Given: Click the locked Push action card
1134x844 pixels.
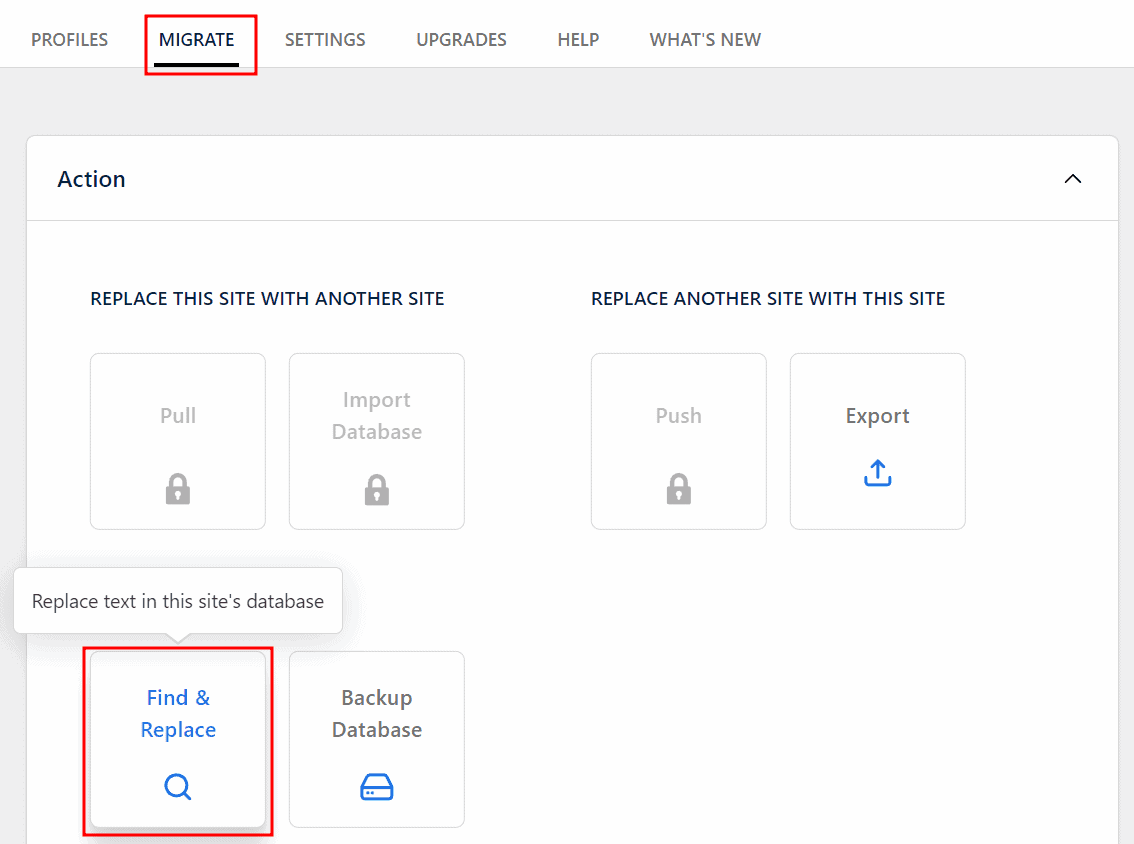Looking at the screenshot, I should (x=678, y=440).
